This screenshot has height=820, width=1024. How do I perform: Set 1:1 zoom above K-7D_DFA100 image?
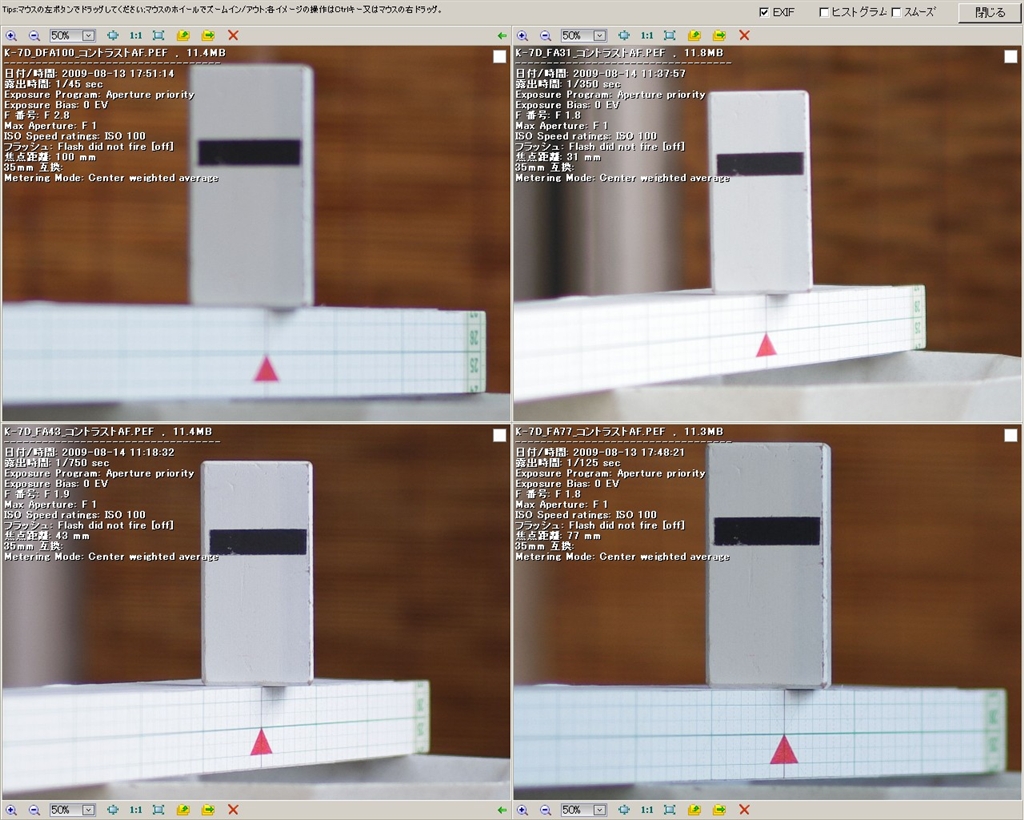(135, 36)
